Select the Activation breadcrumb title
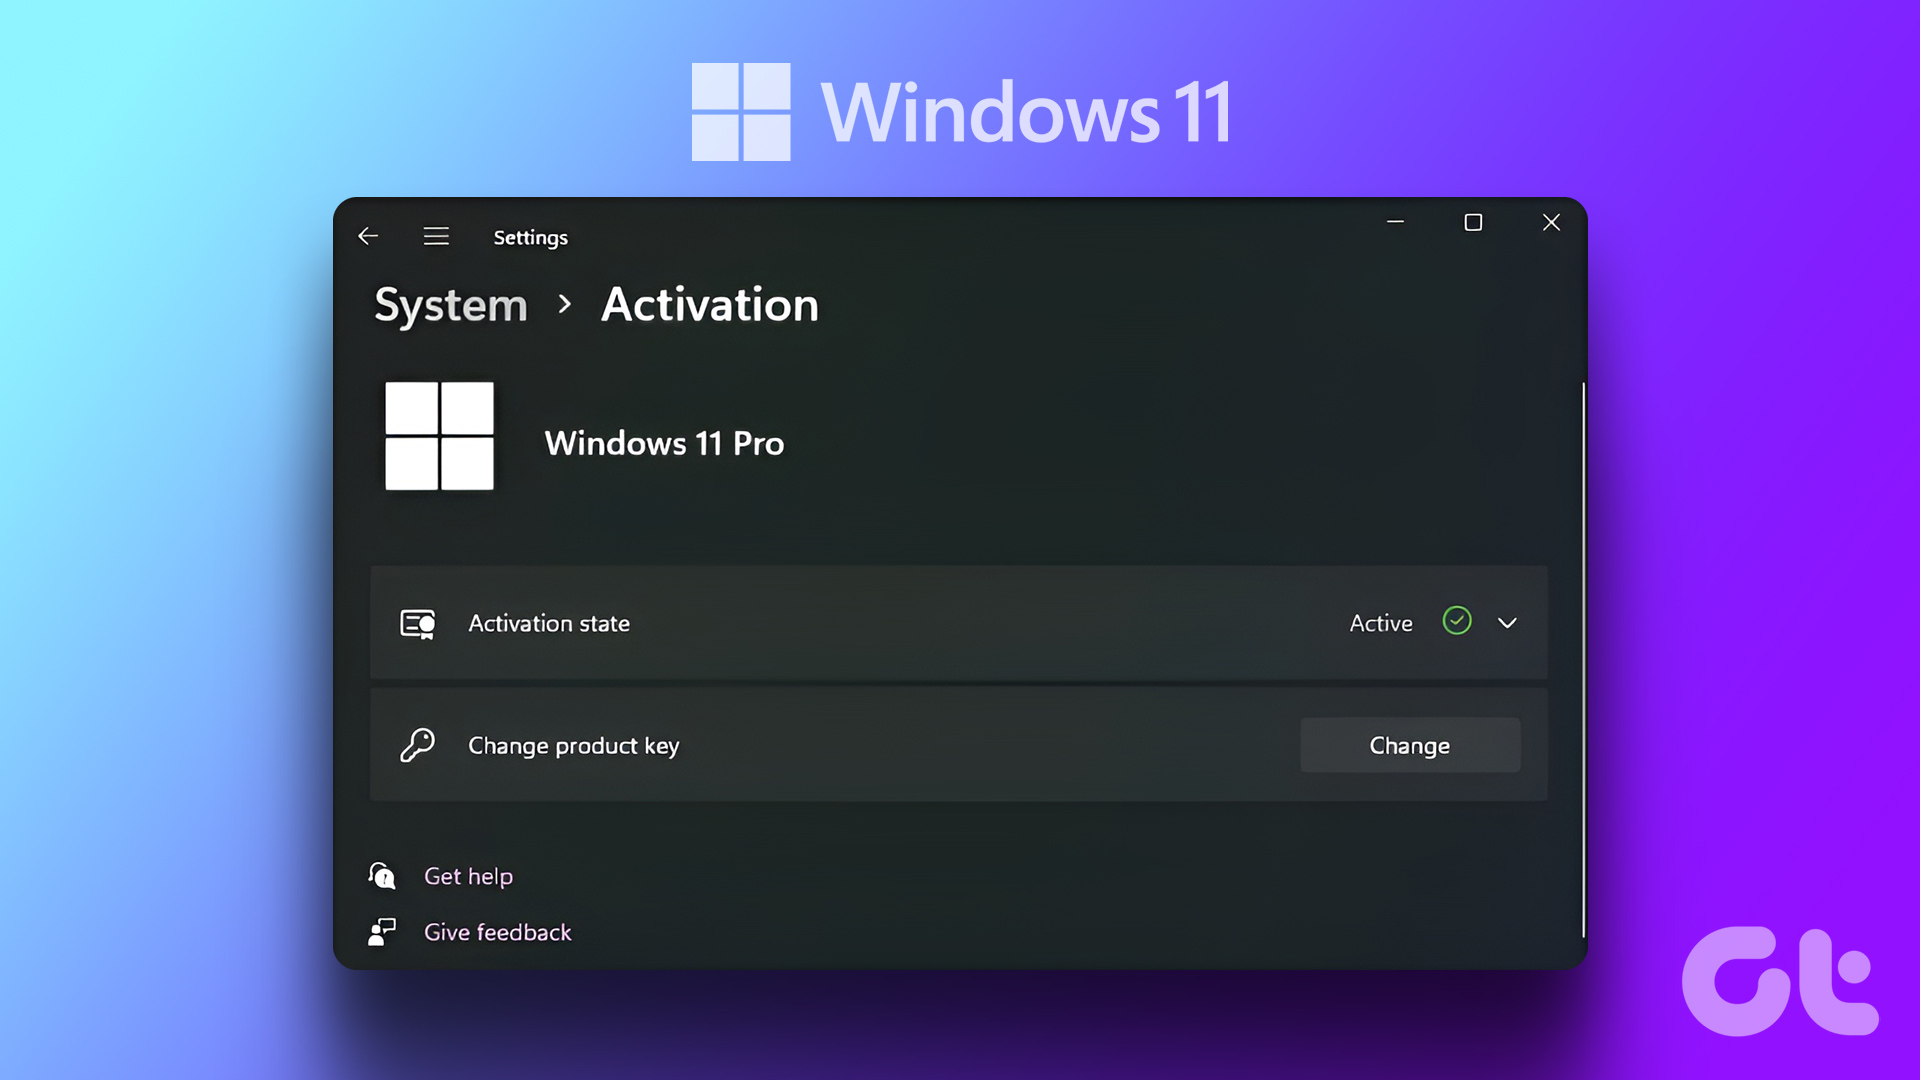The image size is (1920, 1080). pos(710,305)
